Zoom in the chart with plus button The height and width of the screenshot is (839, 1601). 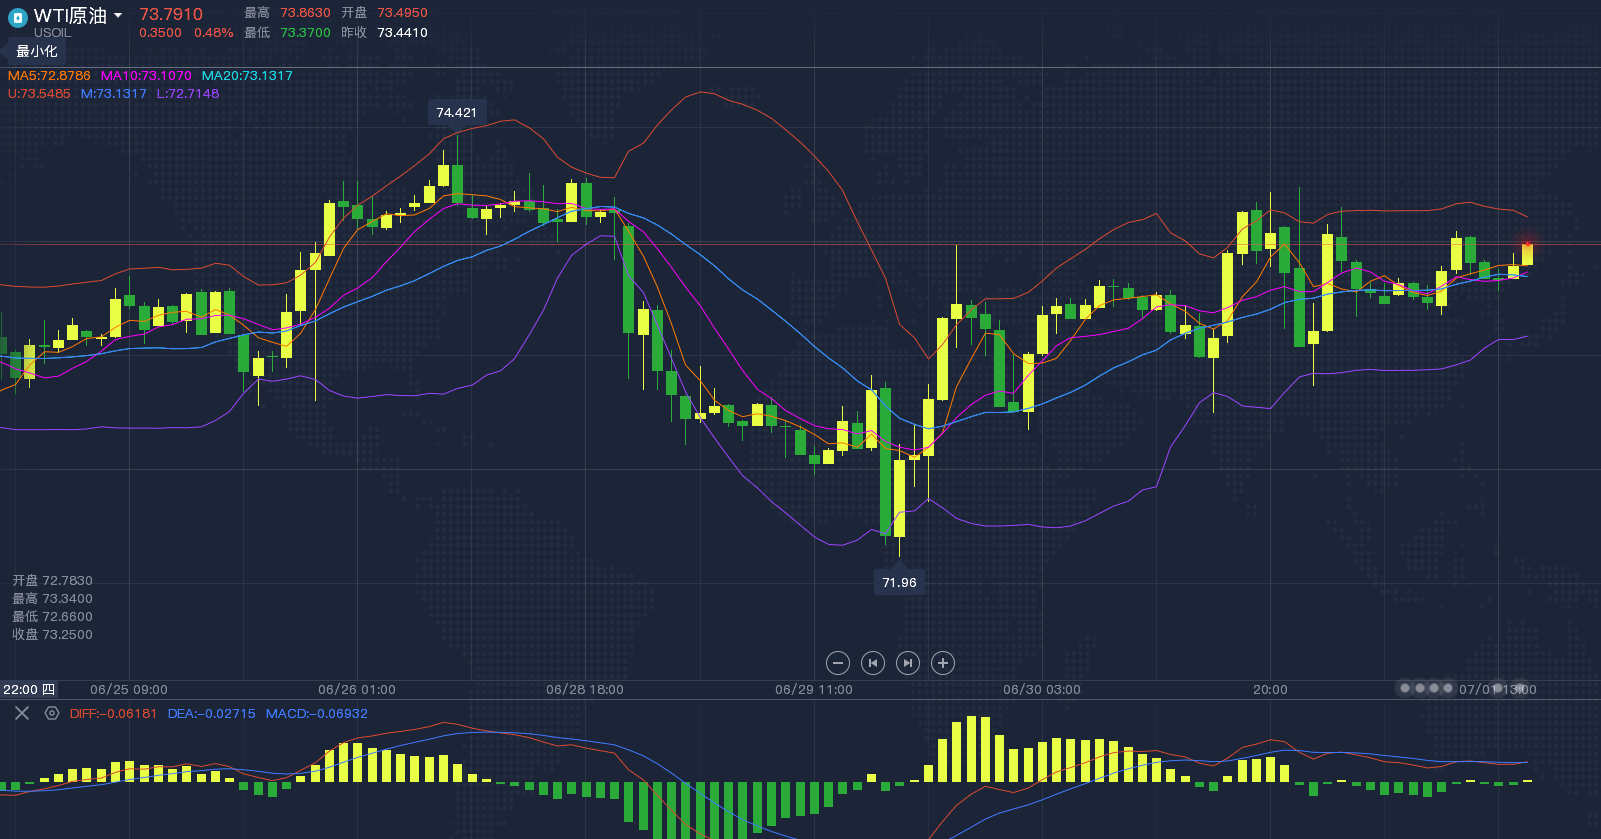tap(942, 663)
